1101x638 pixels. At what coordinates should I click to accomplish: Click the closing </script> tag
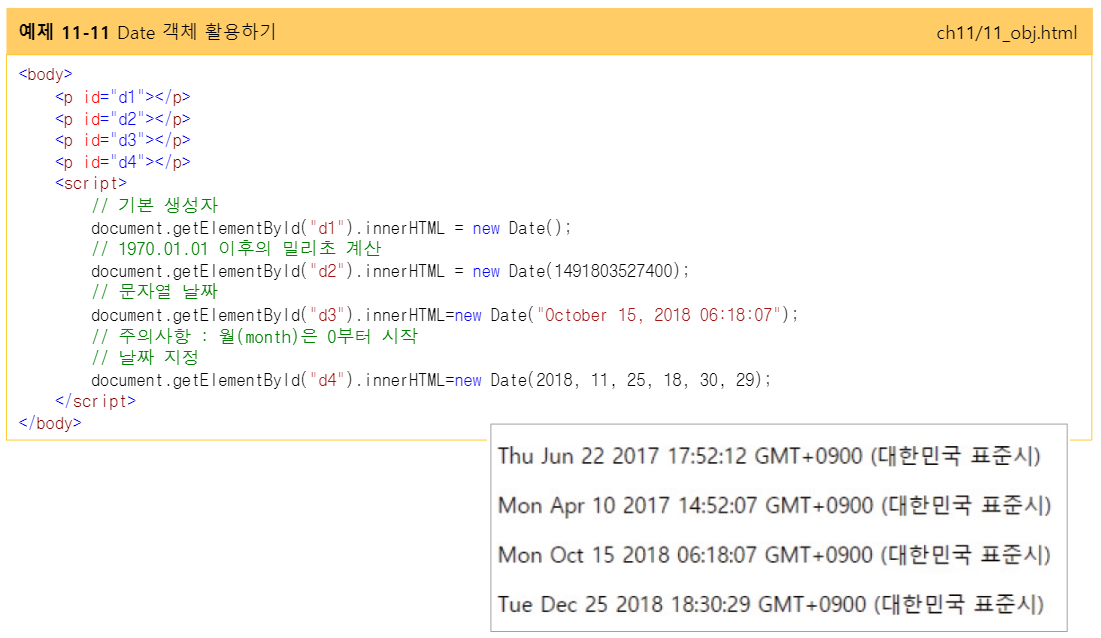(x=95, y=401)
